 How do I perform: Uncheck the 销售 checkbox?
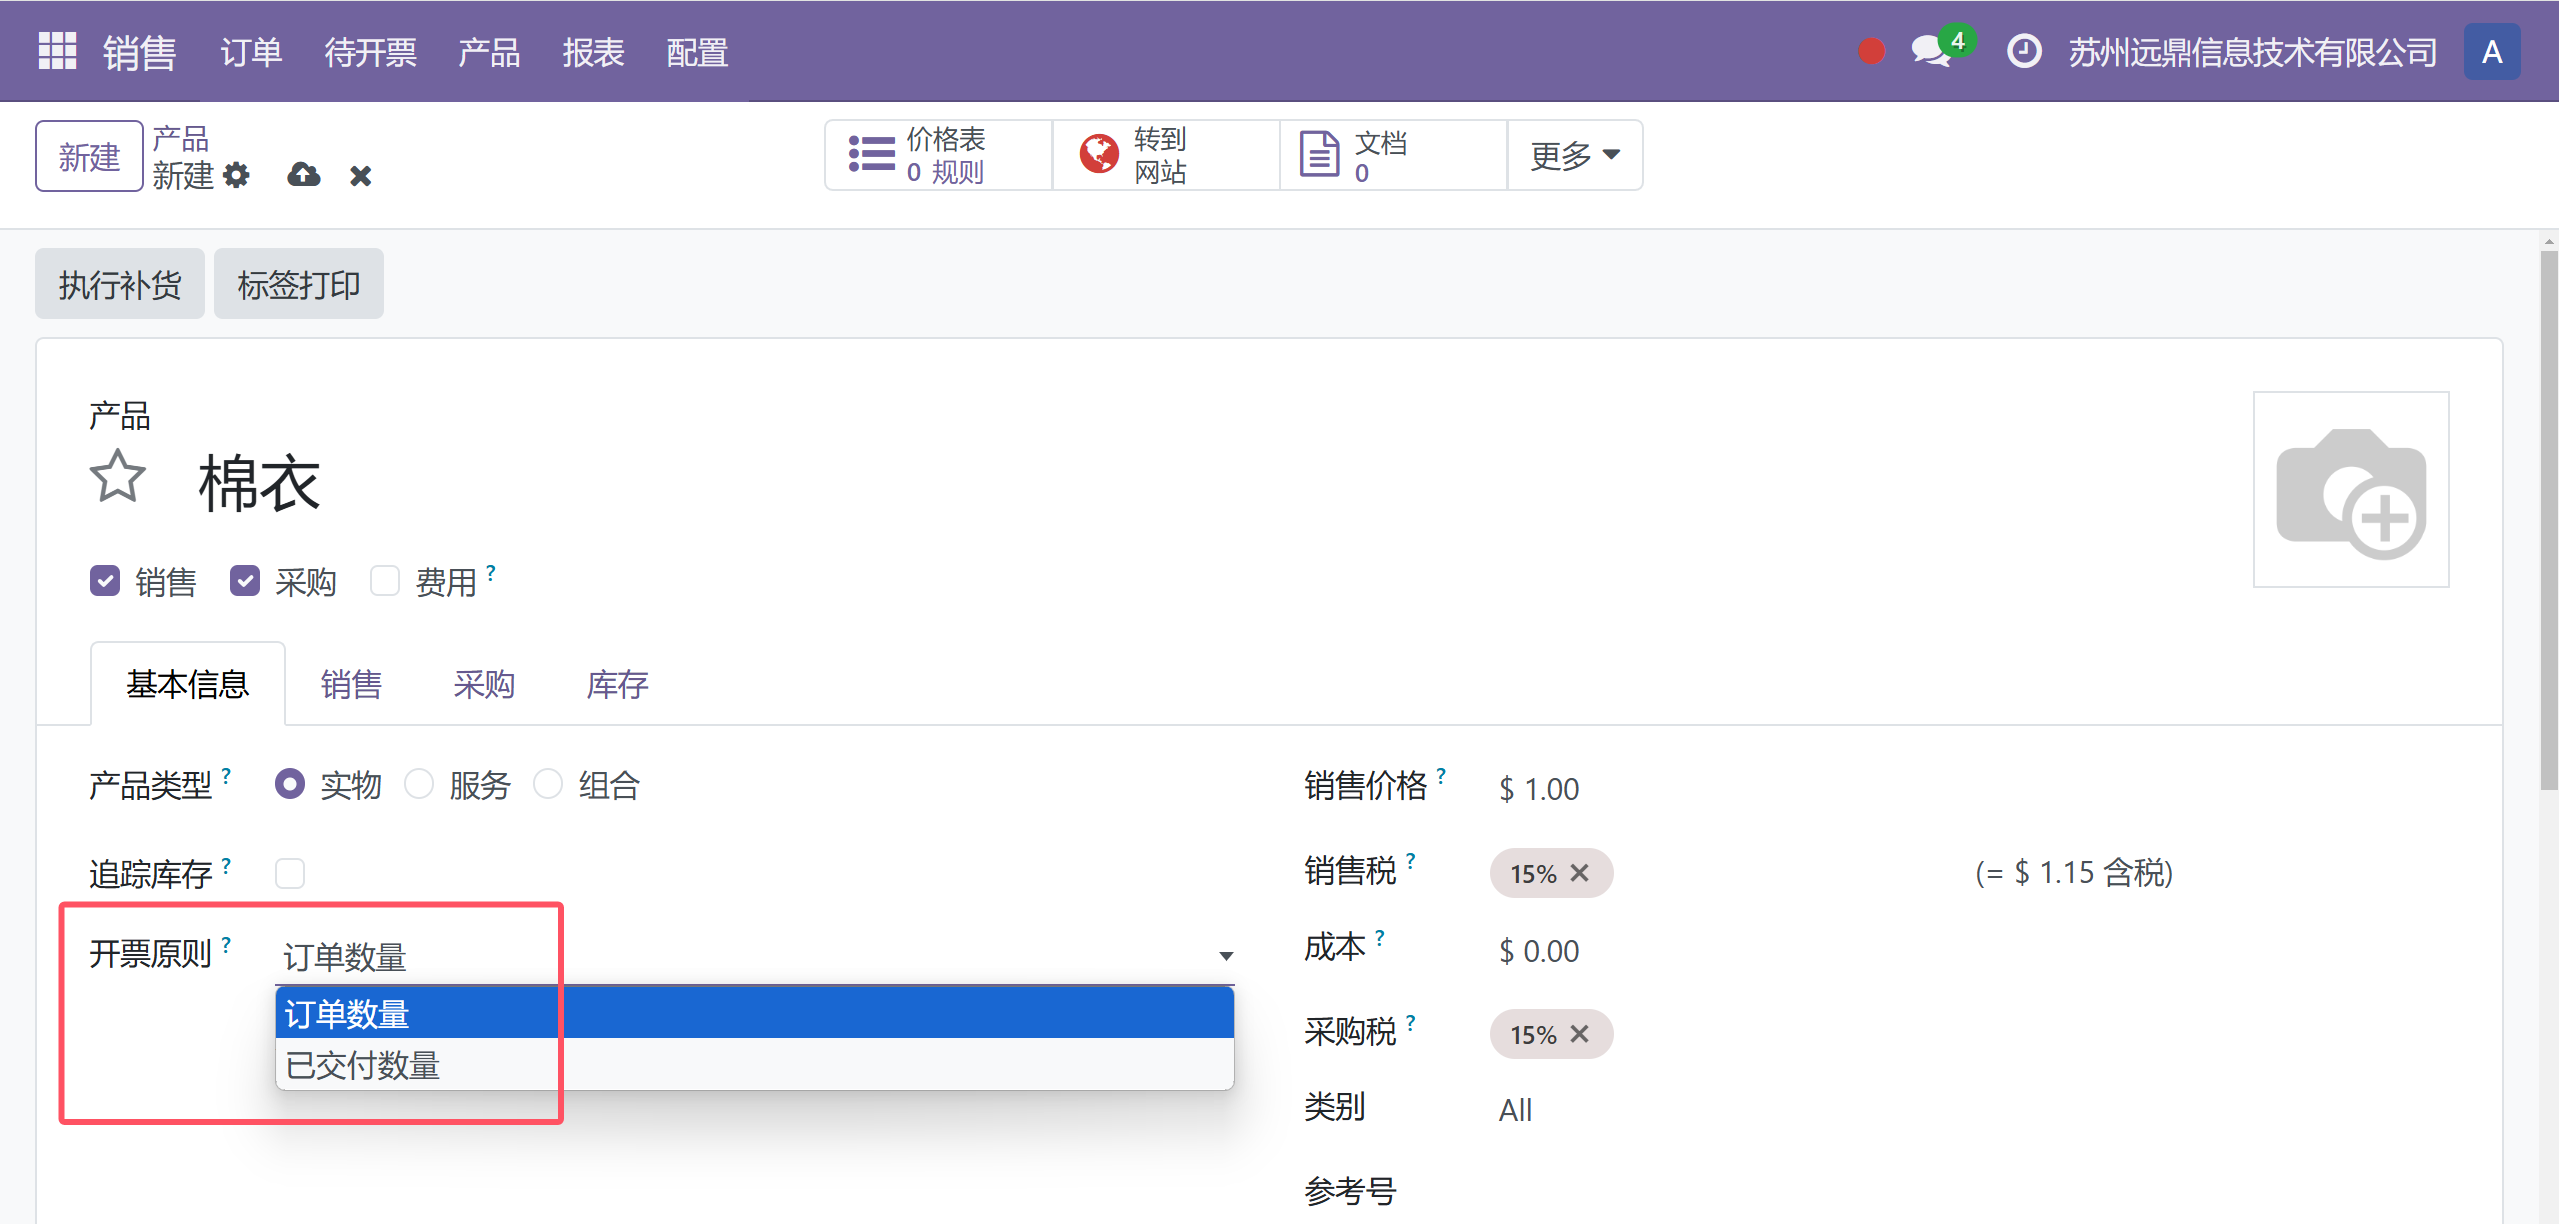coord(105,581)
